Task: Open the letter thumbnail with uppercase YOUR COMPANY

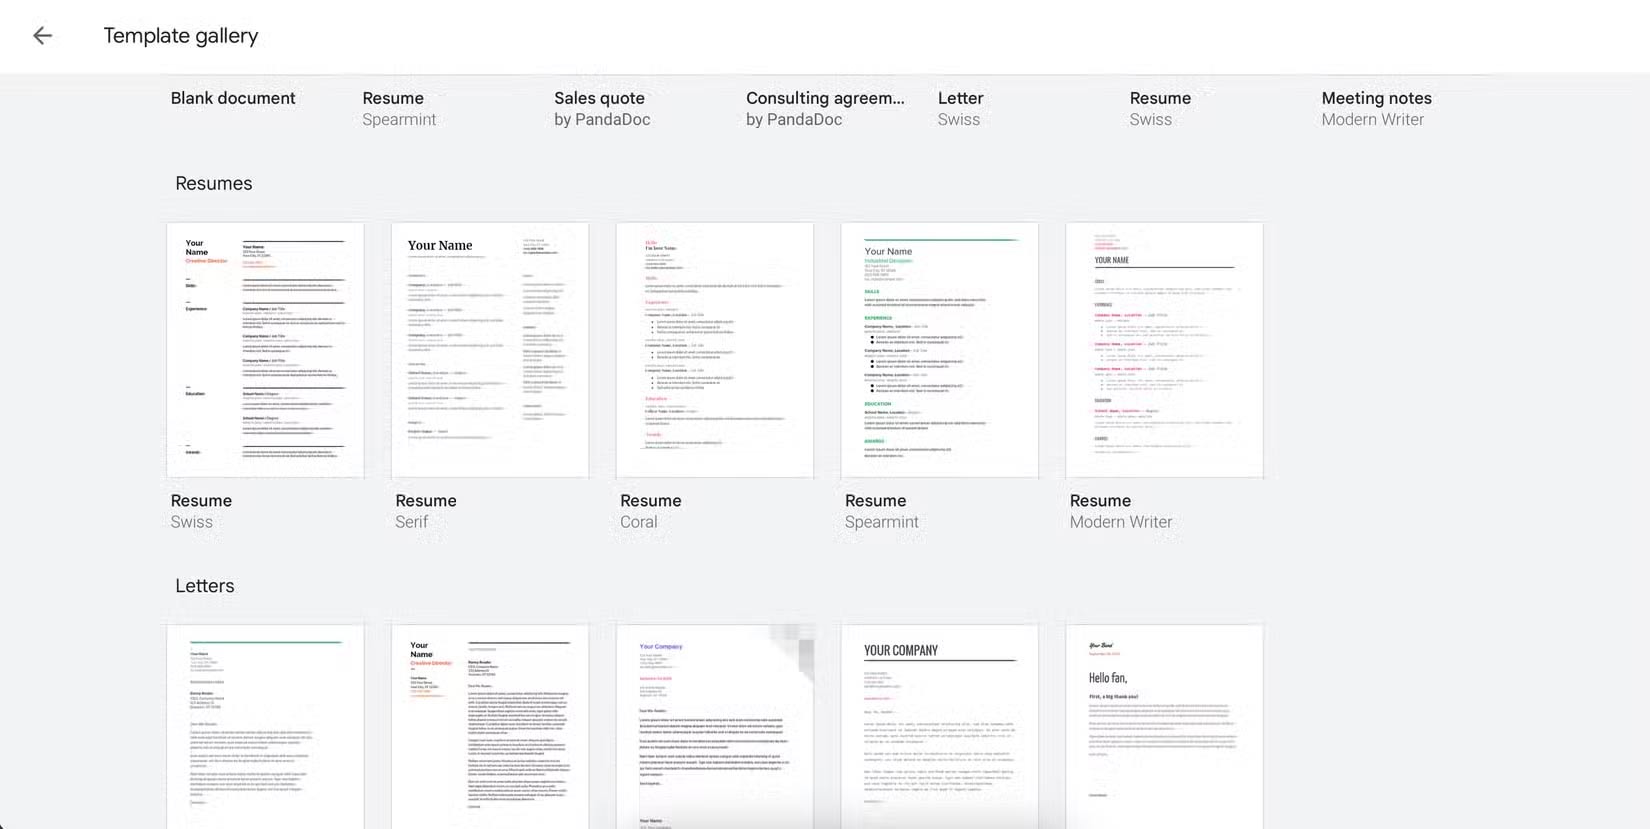Action: 940,727
